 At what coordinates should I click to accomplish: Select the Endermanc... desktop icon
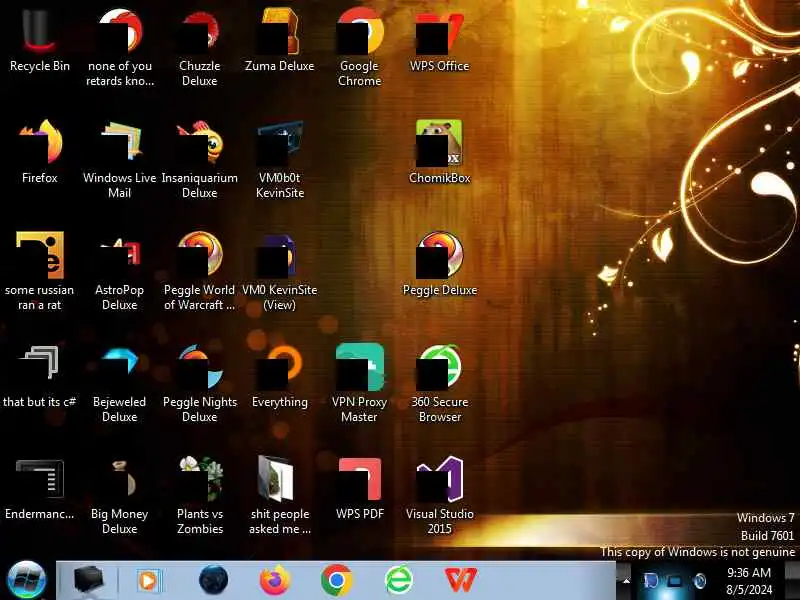tap(39, 489)
